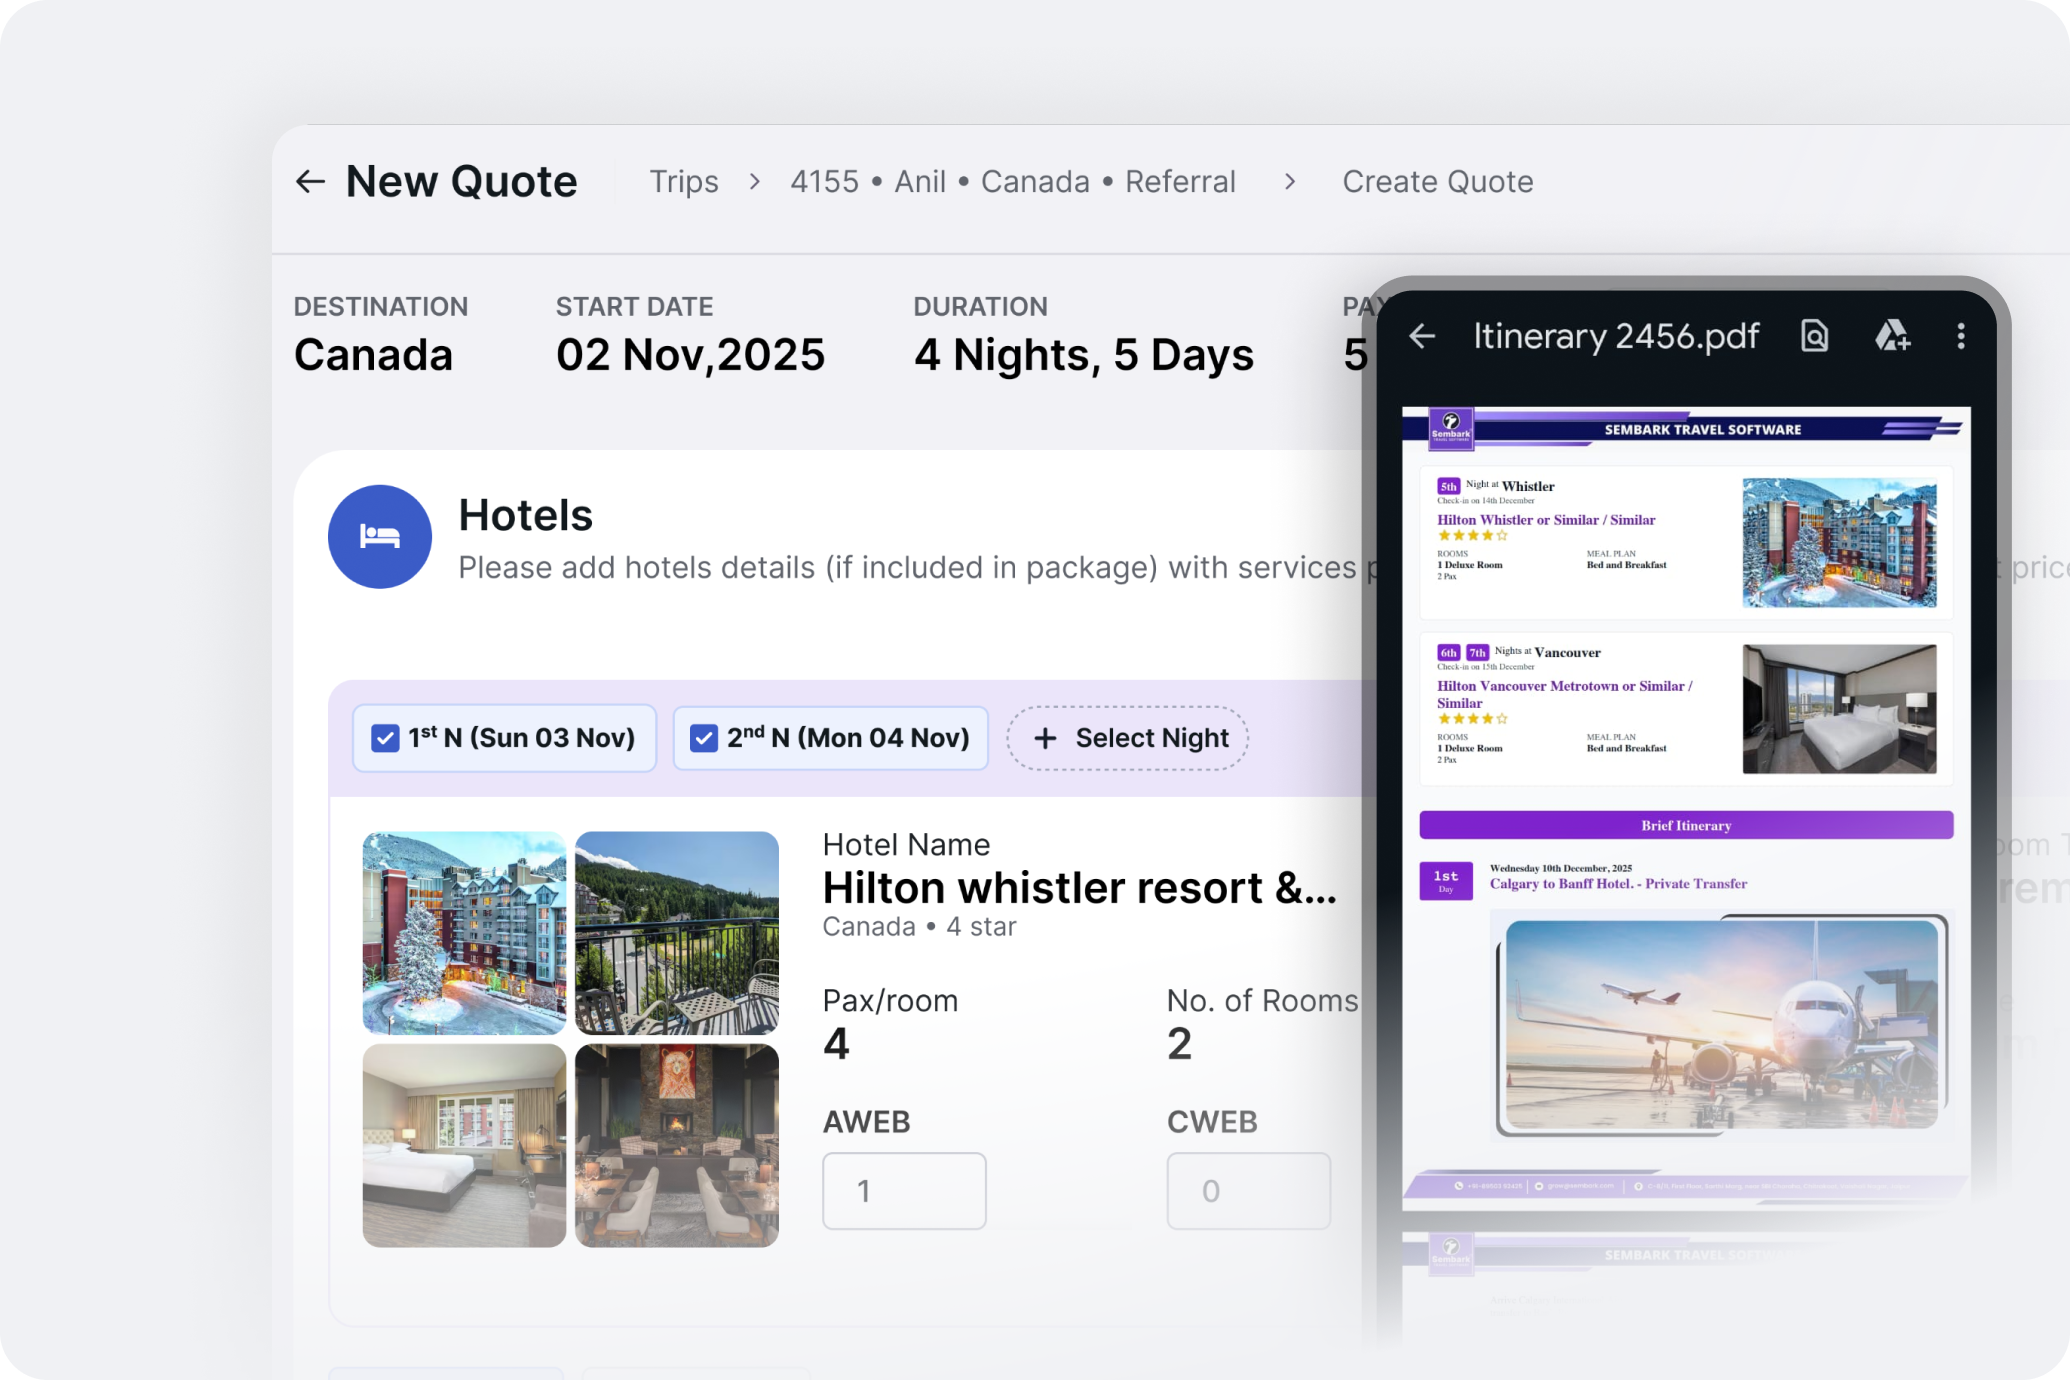Viewport: 2070px width, 1380px height.
Task: Click the snowy hotel exterior thumbnail
Action: coord(464,933)
